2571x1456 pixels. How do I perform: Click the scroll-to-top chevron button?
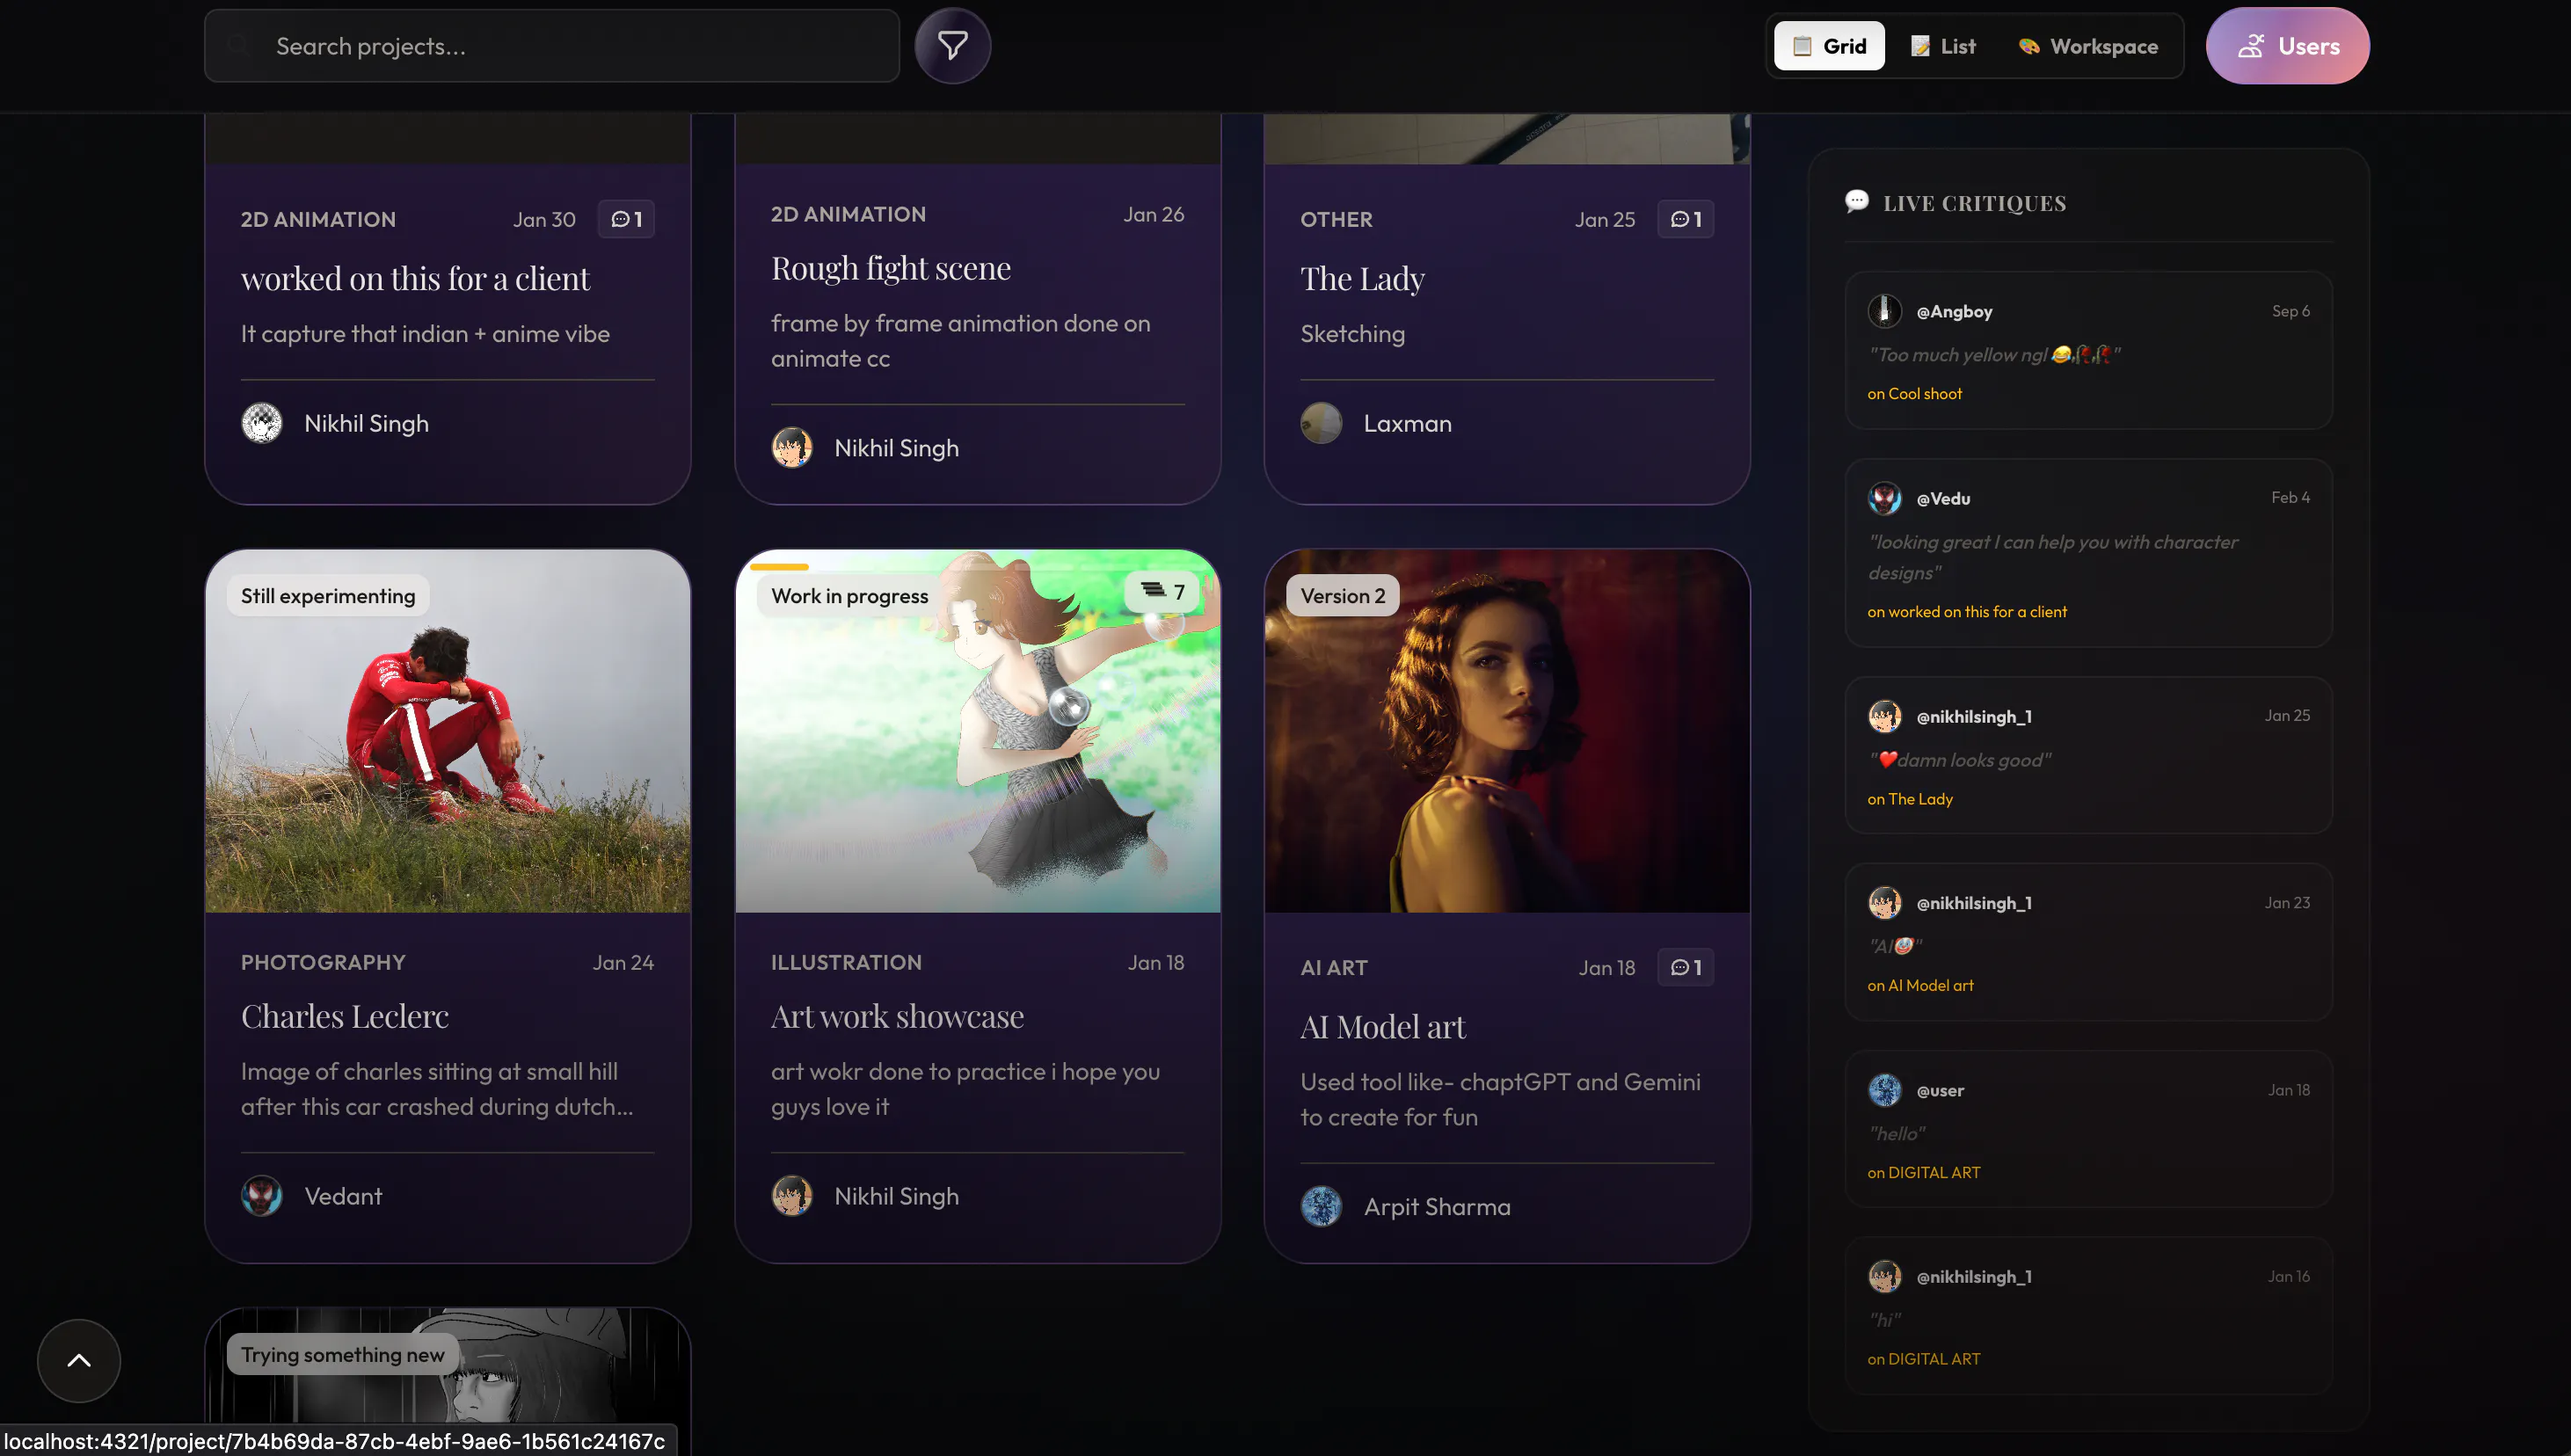pyautogui.click(x=79, y=1360)
